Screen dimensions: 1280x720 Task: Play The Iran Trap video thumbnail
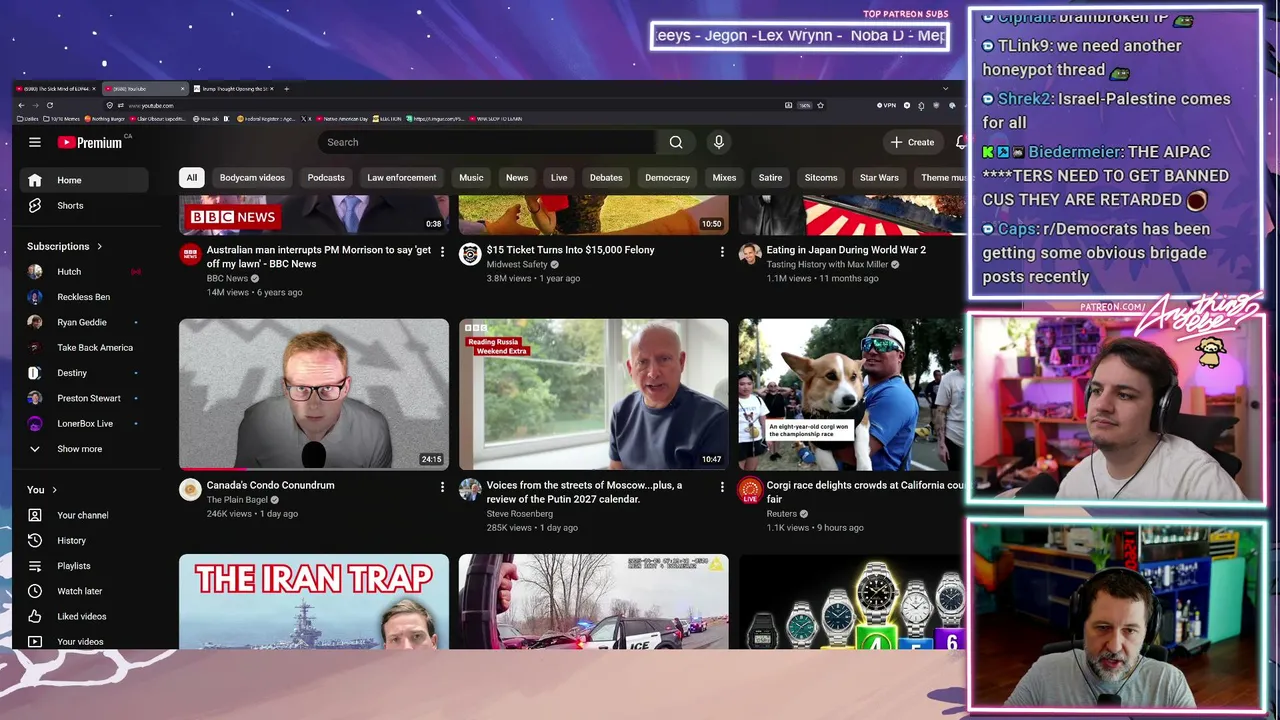tap(314, 602)
